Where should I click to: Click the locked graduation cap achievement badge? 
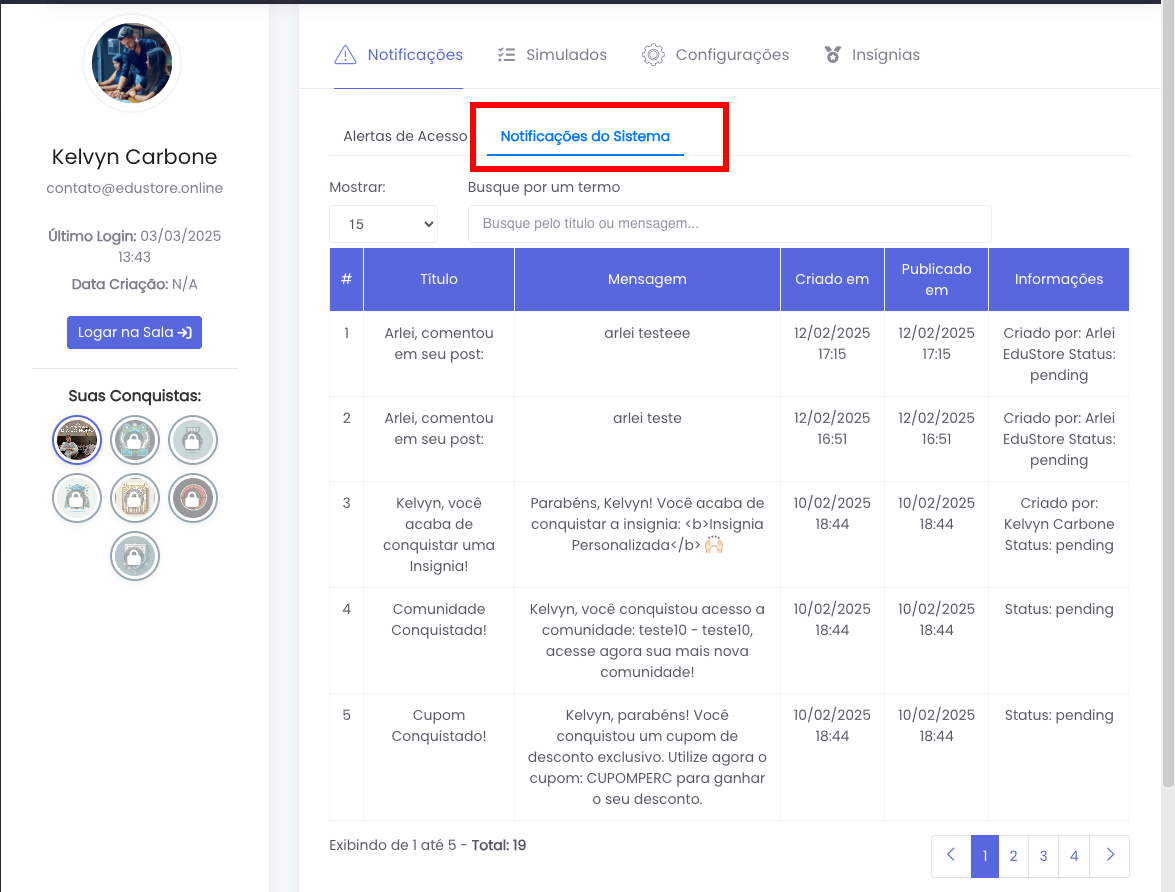[x=77, y=498]
